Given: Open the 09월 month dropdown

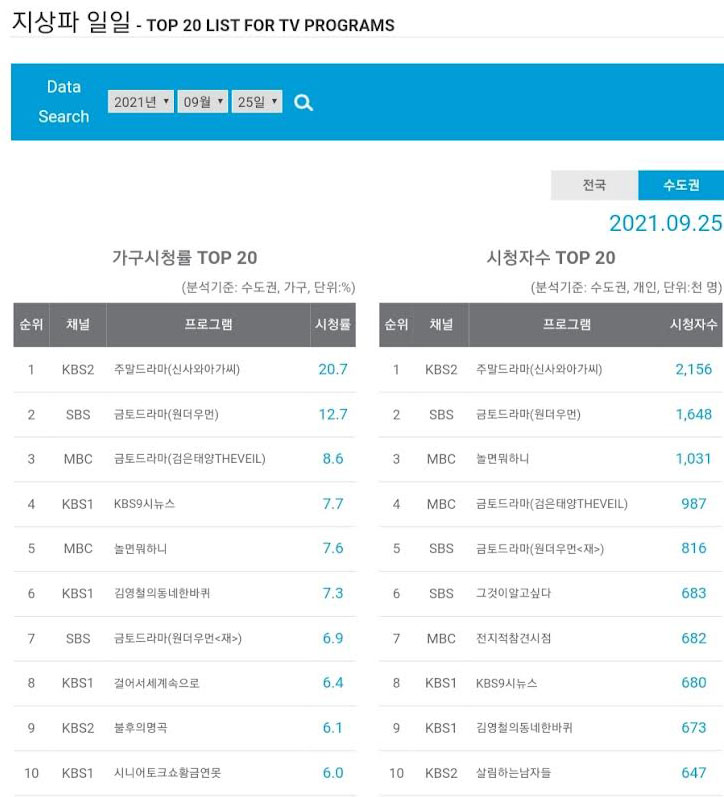Looking at the screenshot, I should 202,102.
